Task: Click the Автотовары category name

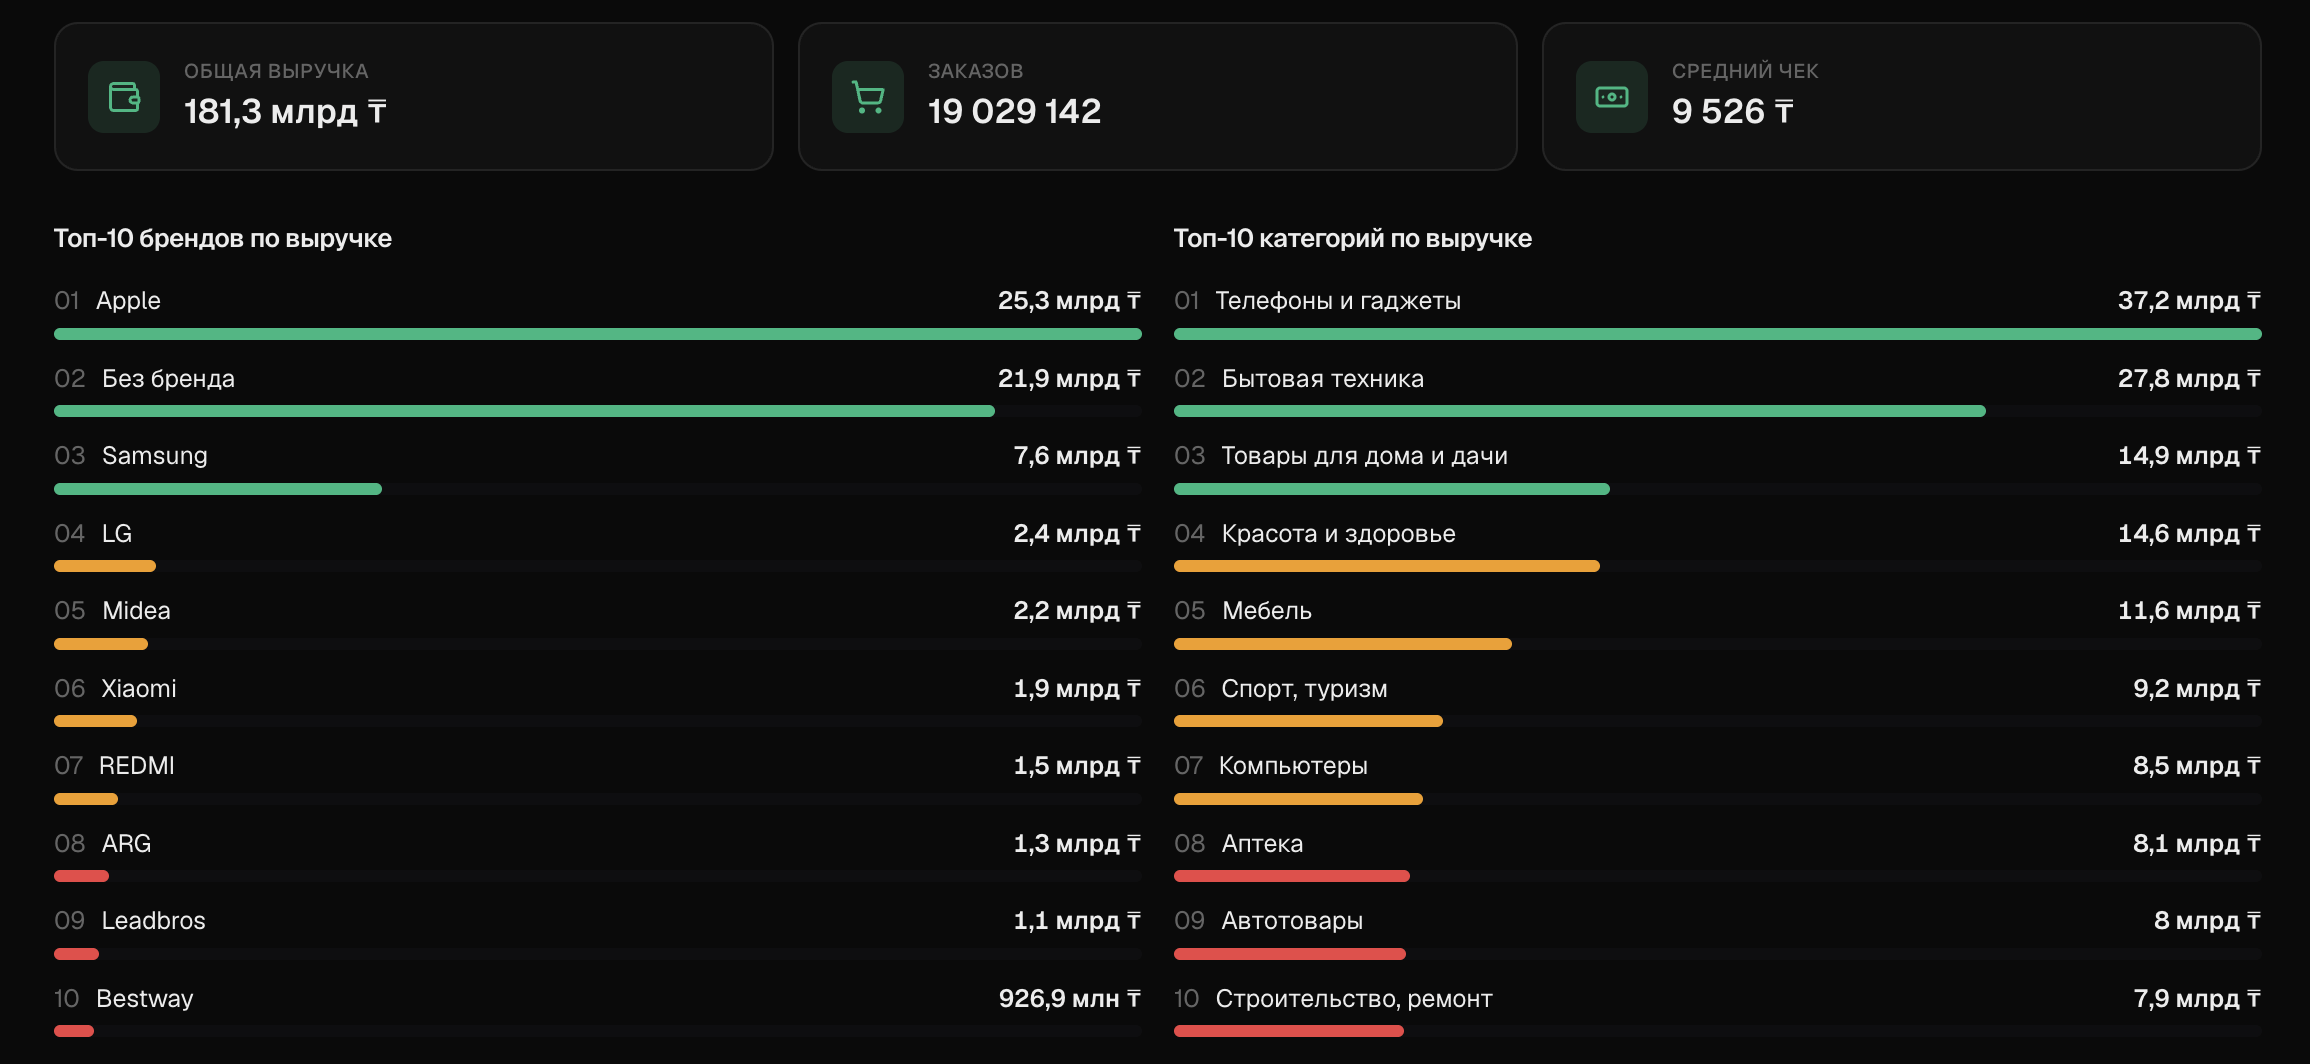Action: click(x=1292, y=920)
